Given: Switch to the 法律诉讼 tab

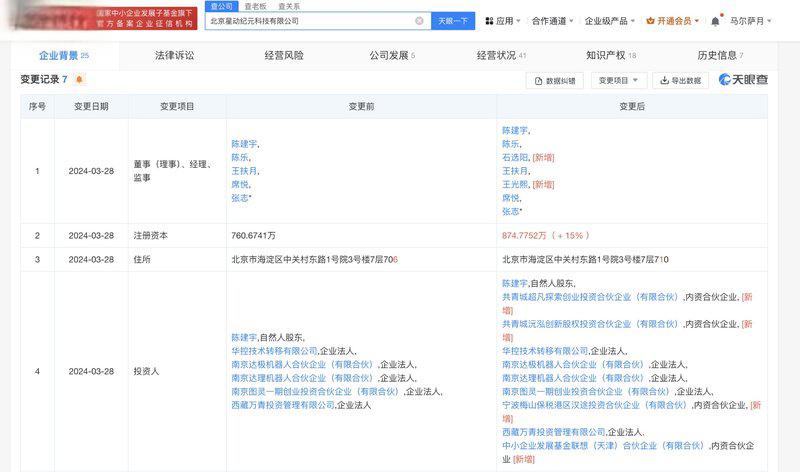Looking at the screenshot, I should click(175, 56).
